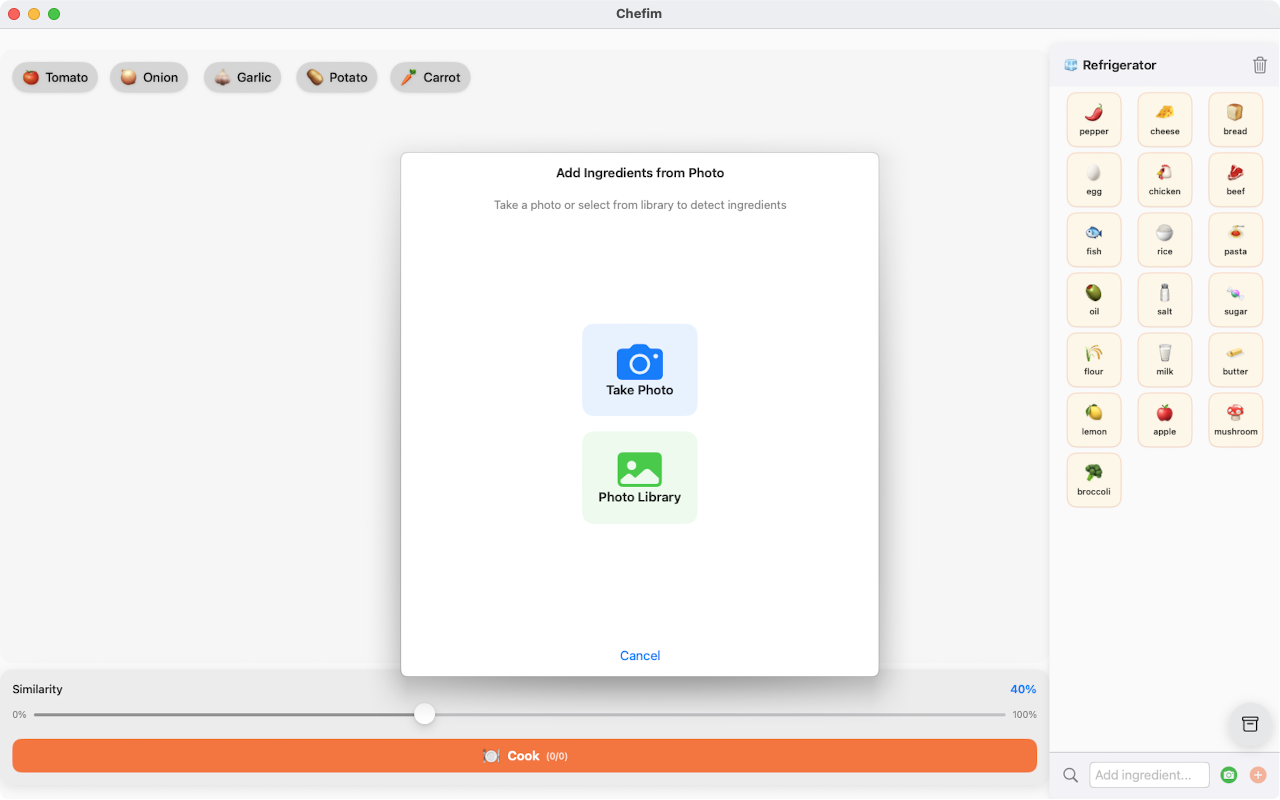Image resolution: width=1280 pixels, height=800 pixels.
Task: Select the Potato chip
Action: (337, 77)
